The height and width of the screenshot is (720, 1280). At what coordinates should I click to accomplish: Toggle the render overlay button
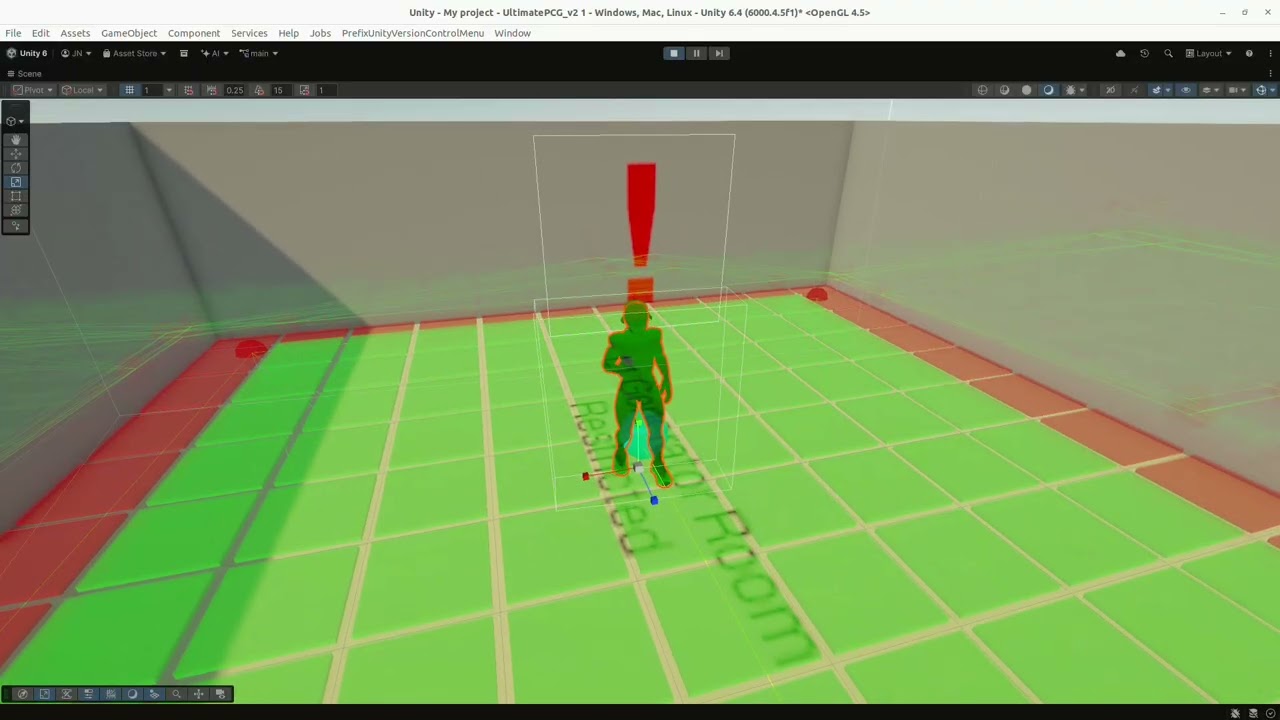pyautogui.click(x=1207, y=90)
